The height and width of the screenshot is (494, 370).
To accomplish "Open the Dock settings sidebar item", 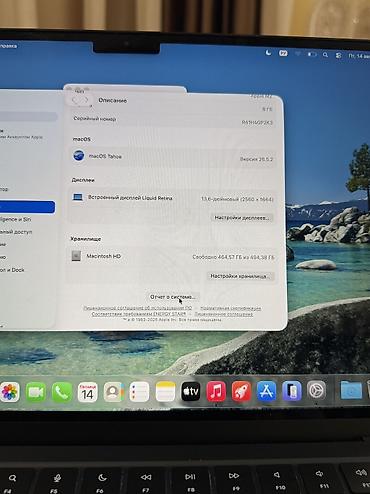I will coord(12,270).
